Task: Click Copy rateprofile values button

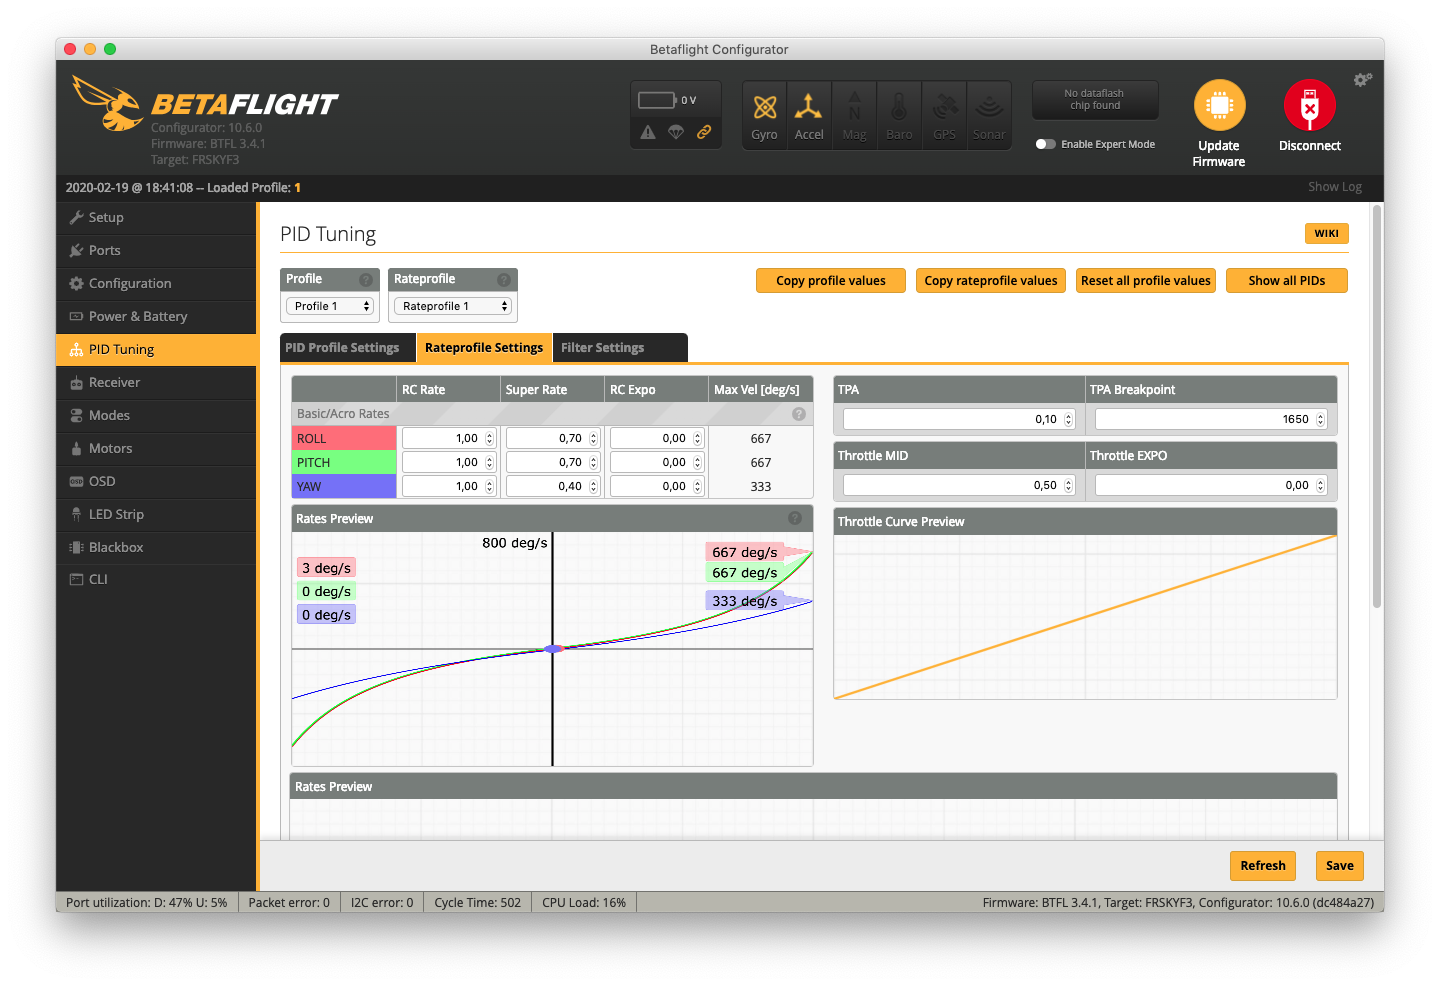Action: tap(991, 281)
